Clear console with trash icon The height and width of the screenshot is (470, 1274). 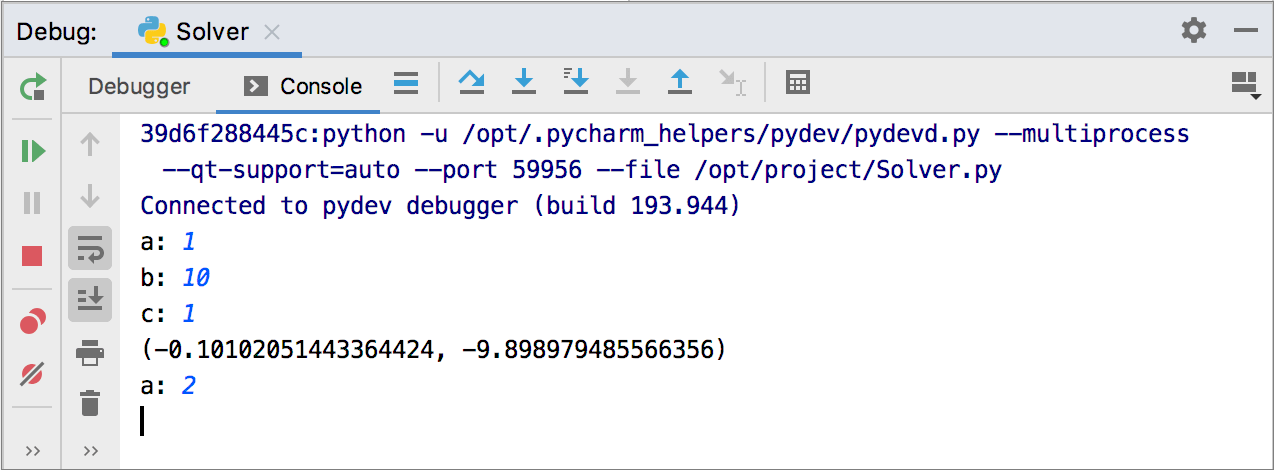coord(90,403)
